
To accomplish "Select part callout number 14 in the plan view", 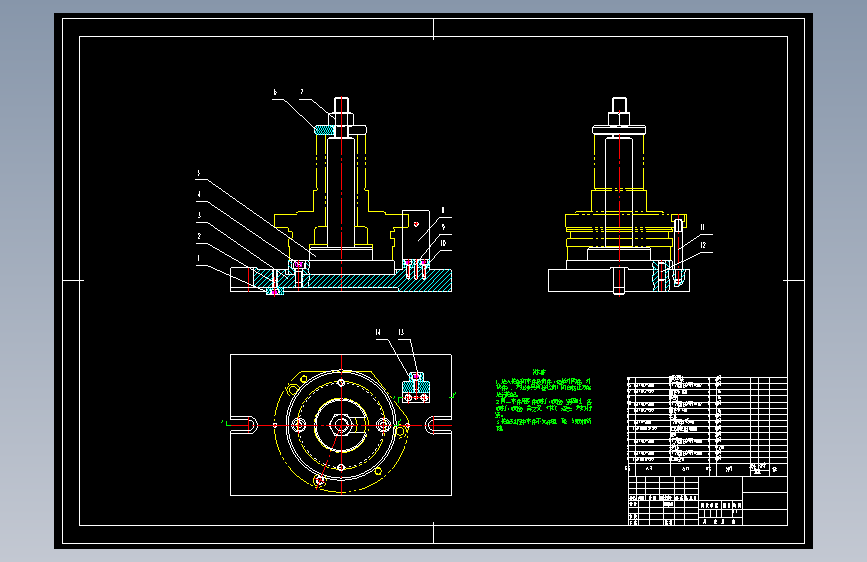I will [x=378, y=332].
